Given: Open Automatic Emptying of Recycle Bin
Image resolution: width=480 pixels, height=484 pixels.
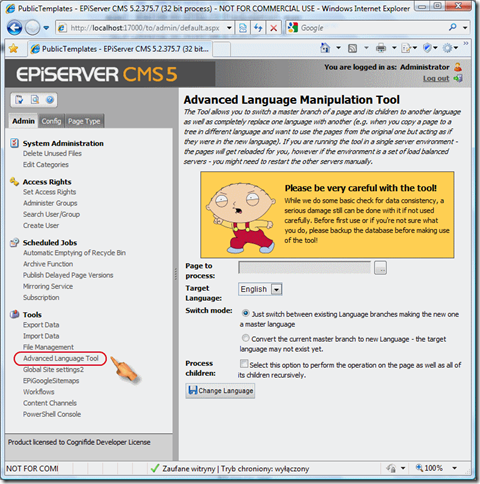Looking at the screenshot, I should (74, 253).
